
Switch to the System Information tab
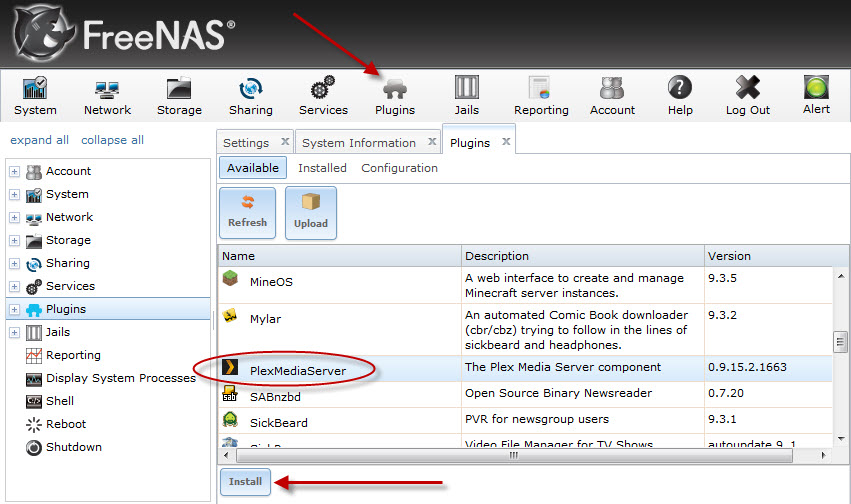(x=359, y=143)
